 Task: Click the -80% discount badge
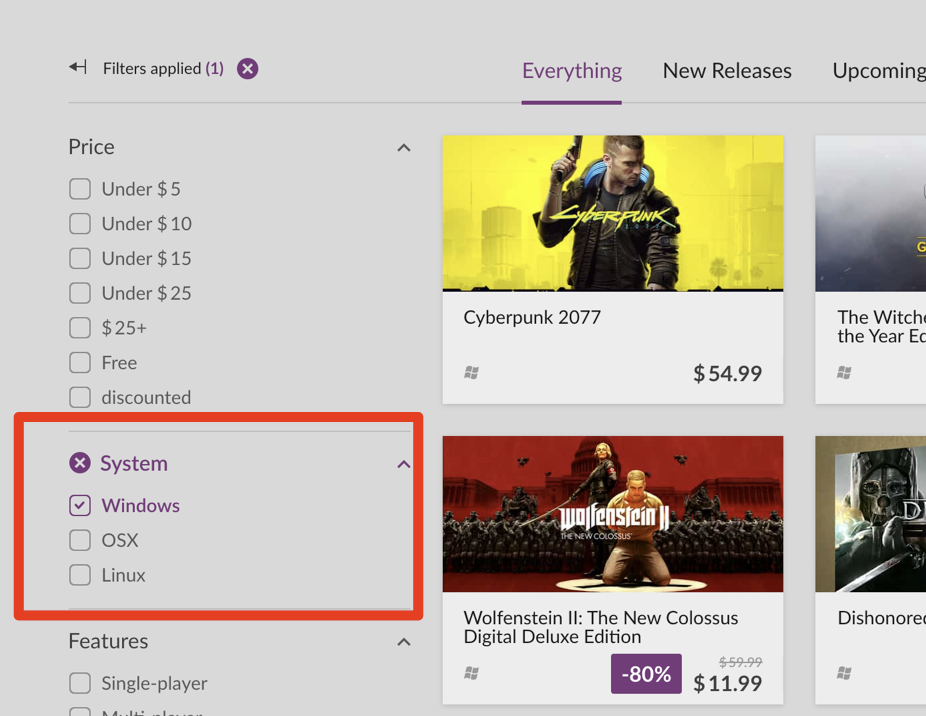(646, 673)
